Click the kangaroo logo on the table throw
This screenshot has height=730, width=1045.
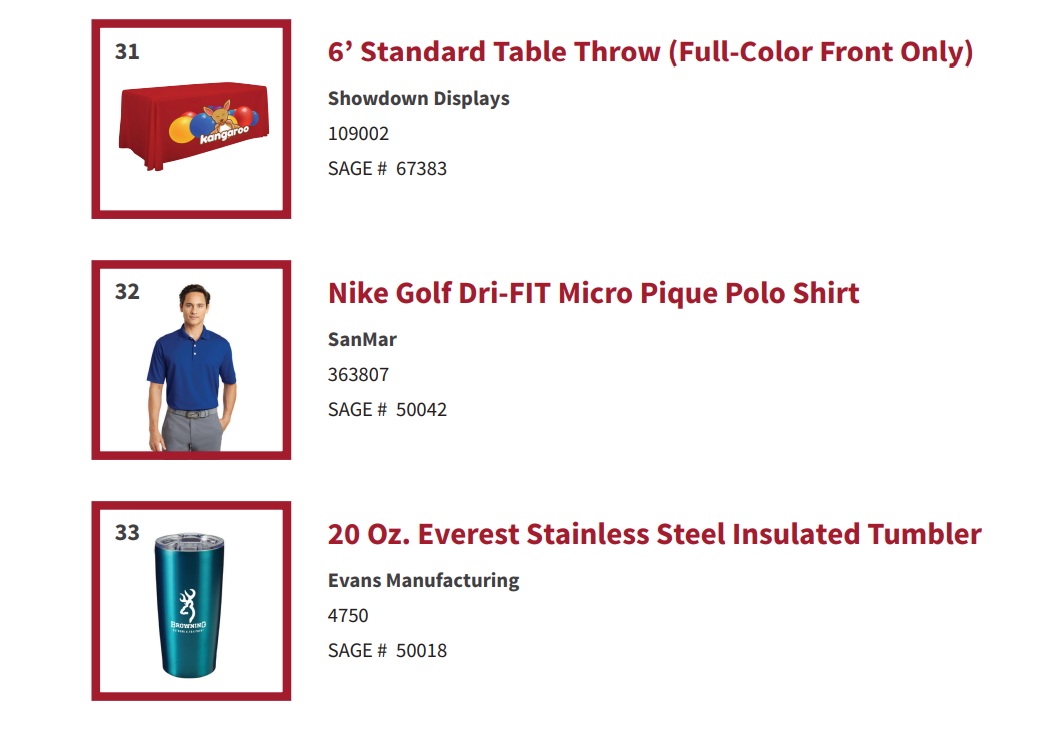(225, 122)
